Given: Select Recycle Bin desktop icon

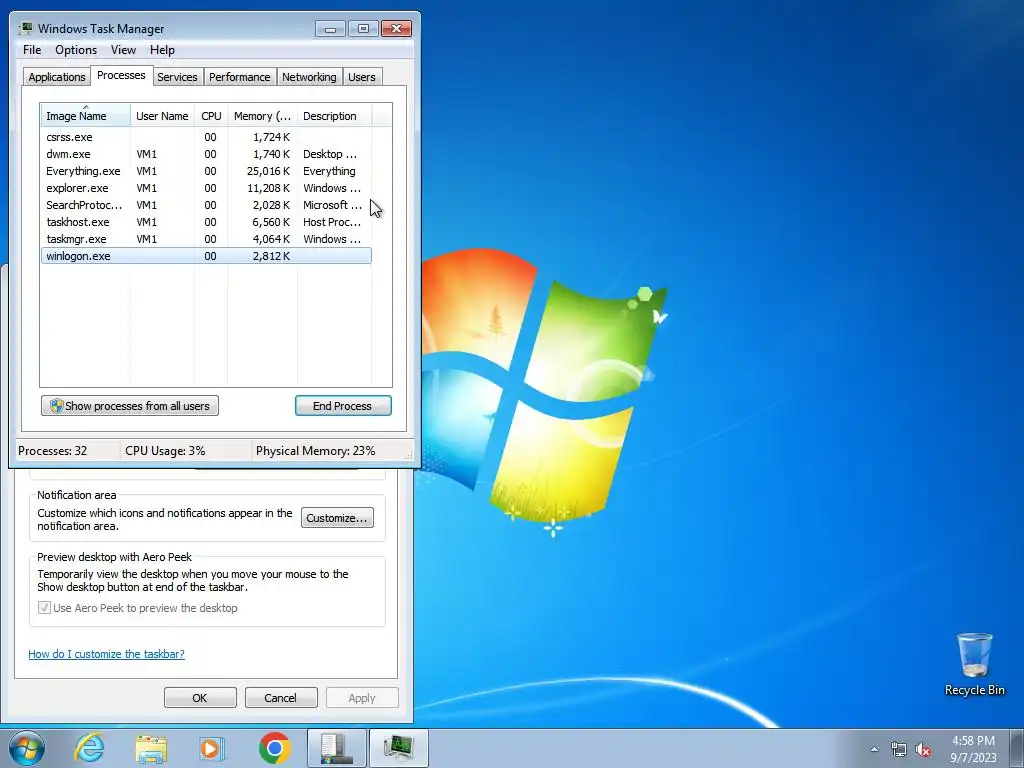Looking at the screenshot, I should [974, 664].
